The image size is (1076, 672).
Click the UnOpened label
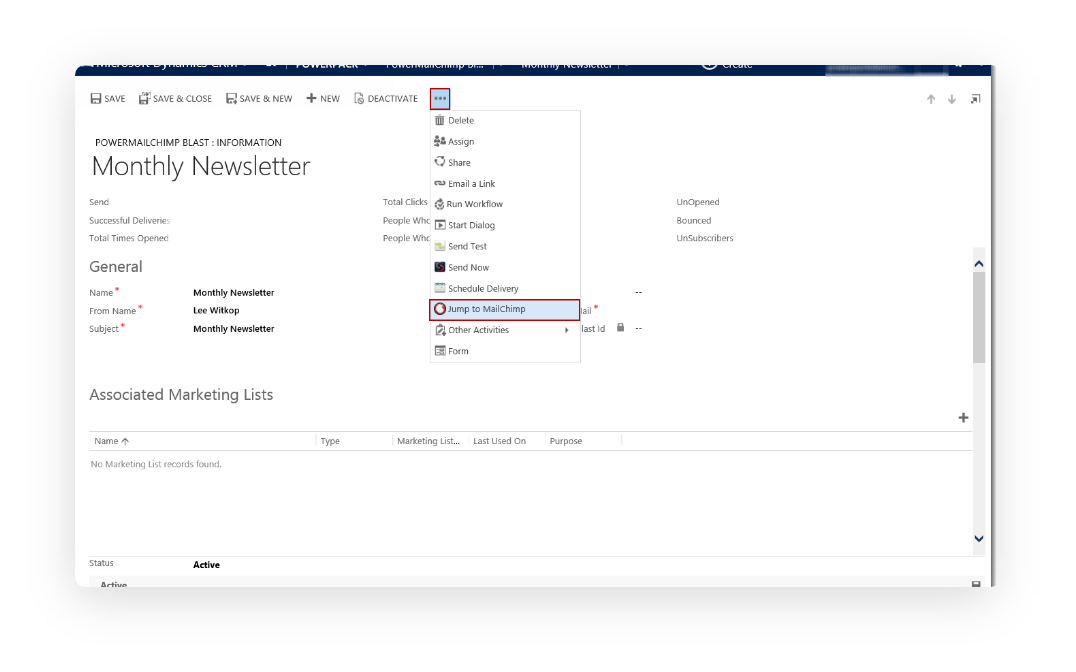click(x=698, y=202)
